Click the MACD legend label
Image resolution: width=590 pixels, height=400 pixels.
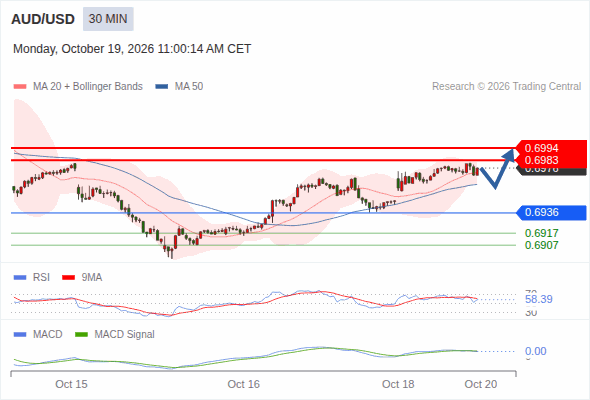point(48,335)
